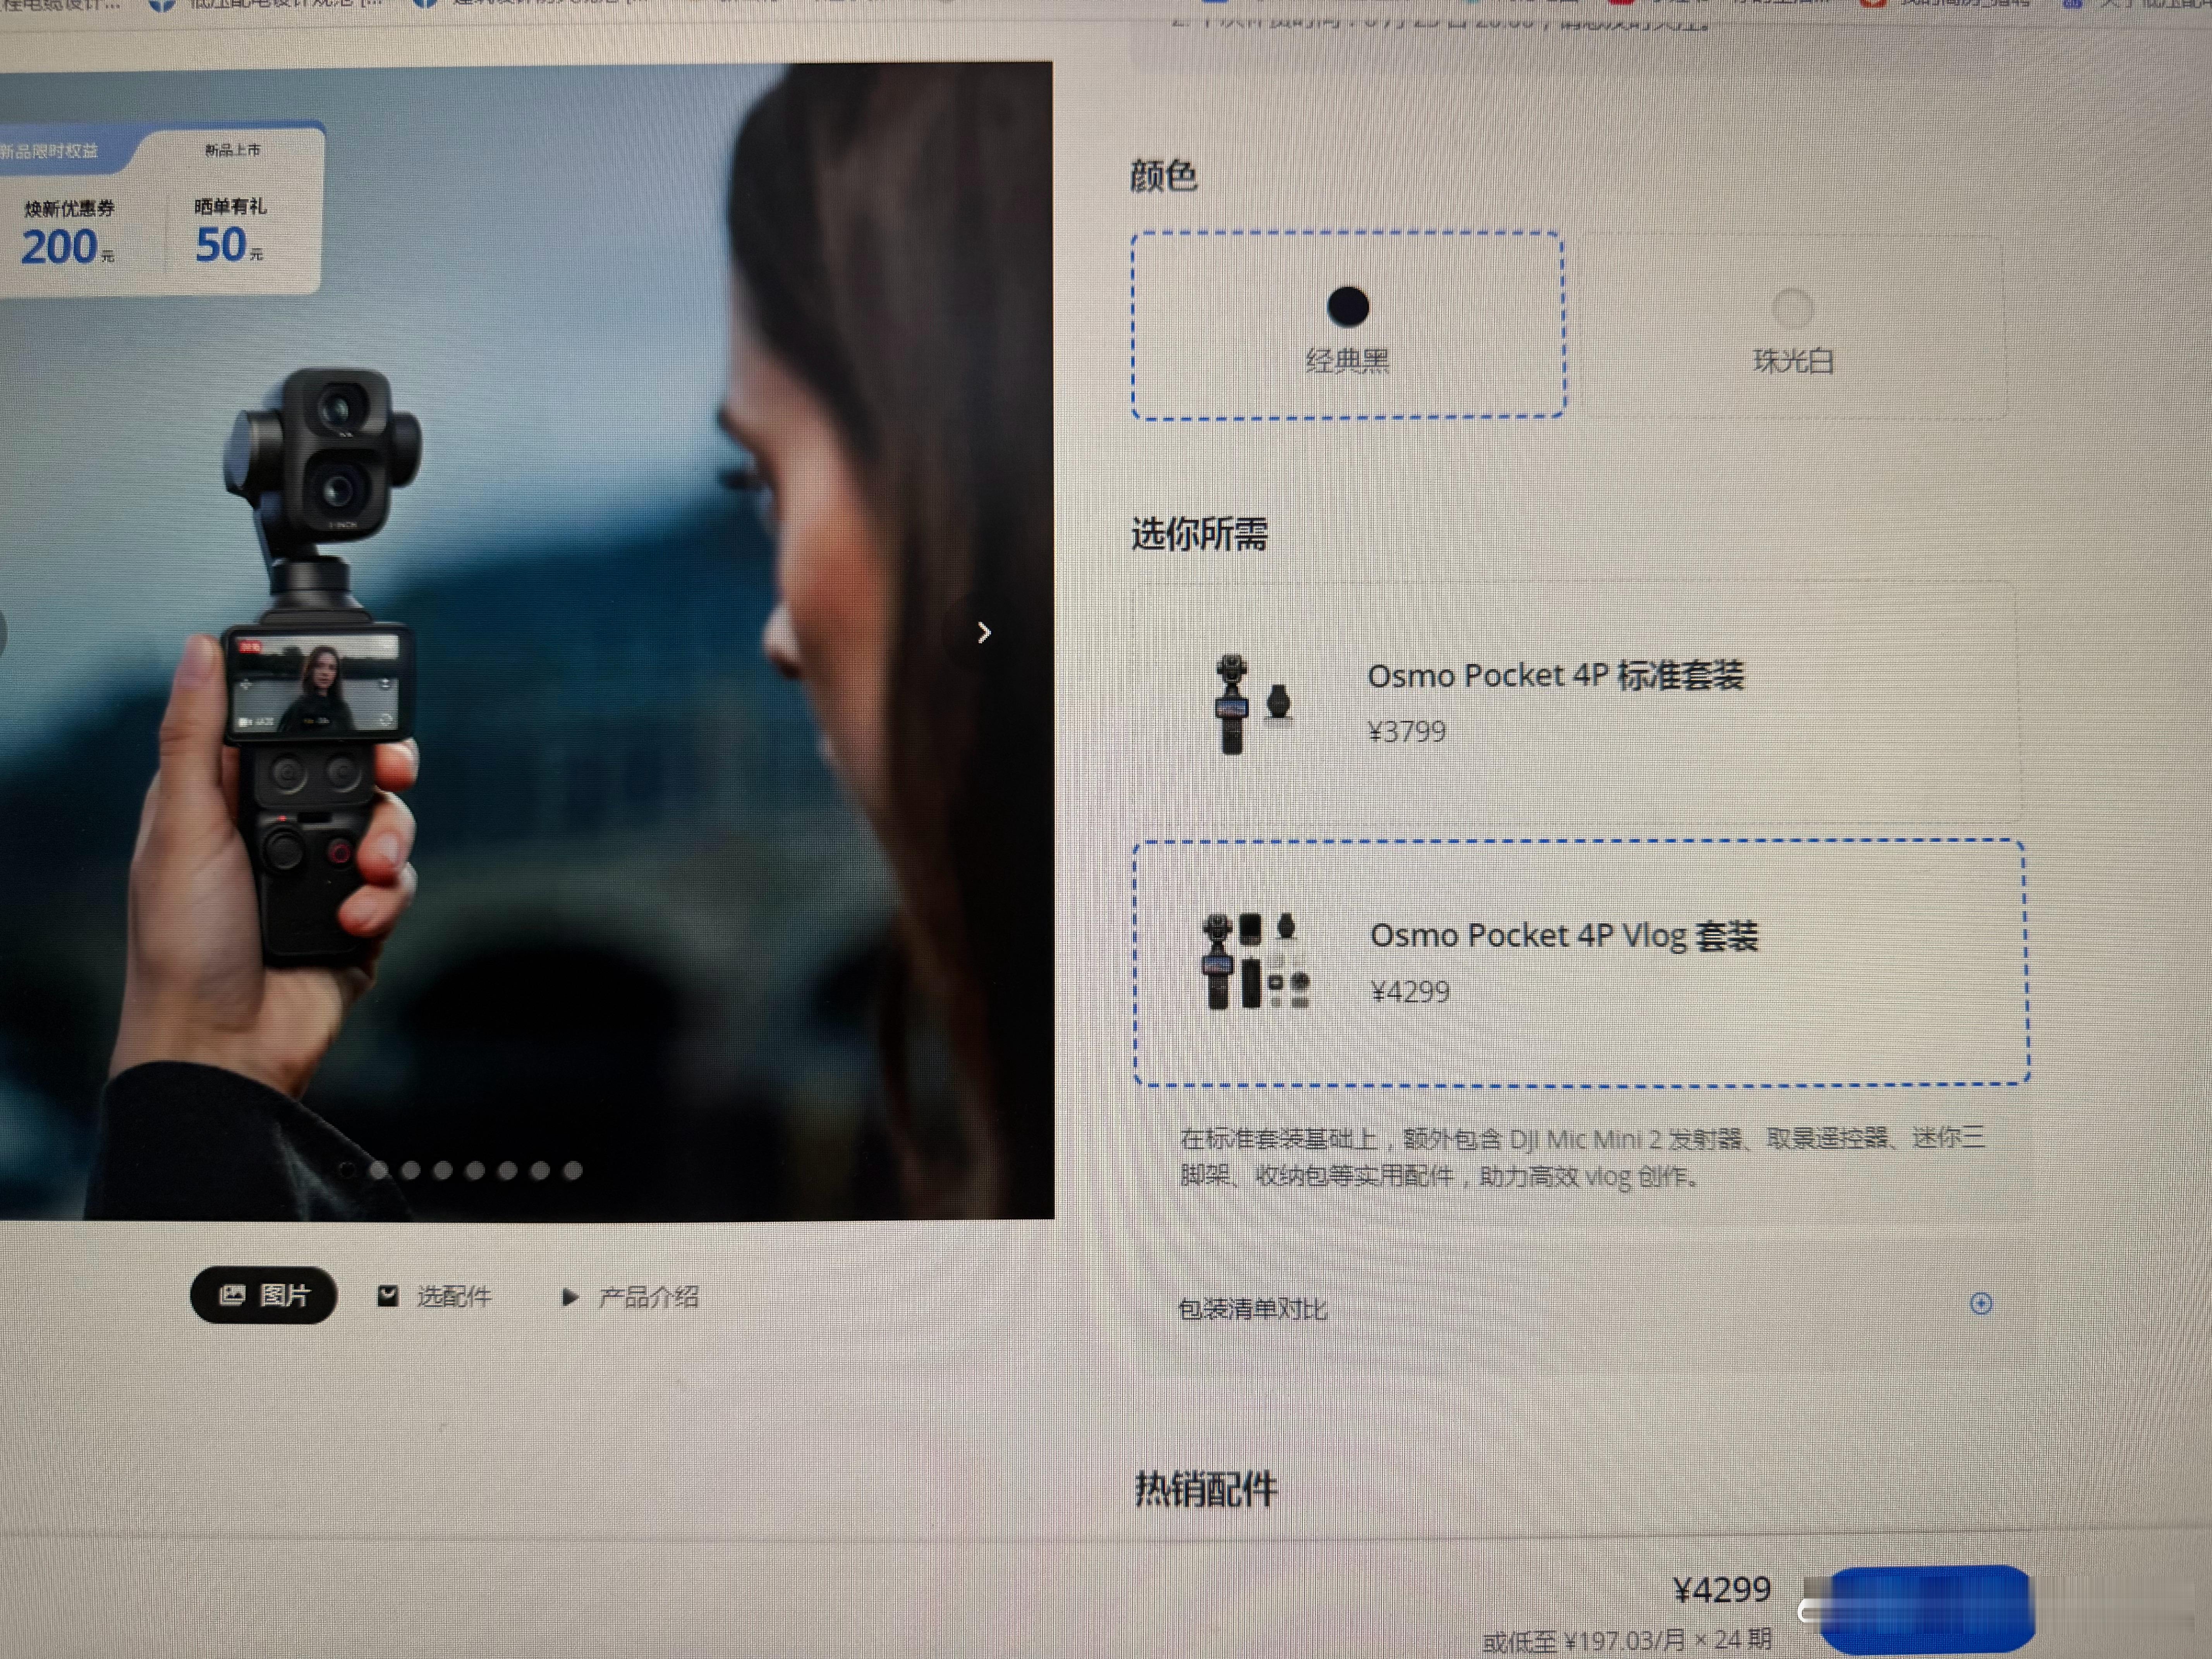This screenshot has width=2212, height=1659.
Task: Click the 或低至 ¥197.03/月 installment text
Action: [1626, 1641]
